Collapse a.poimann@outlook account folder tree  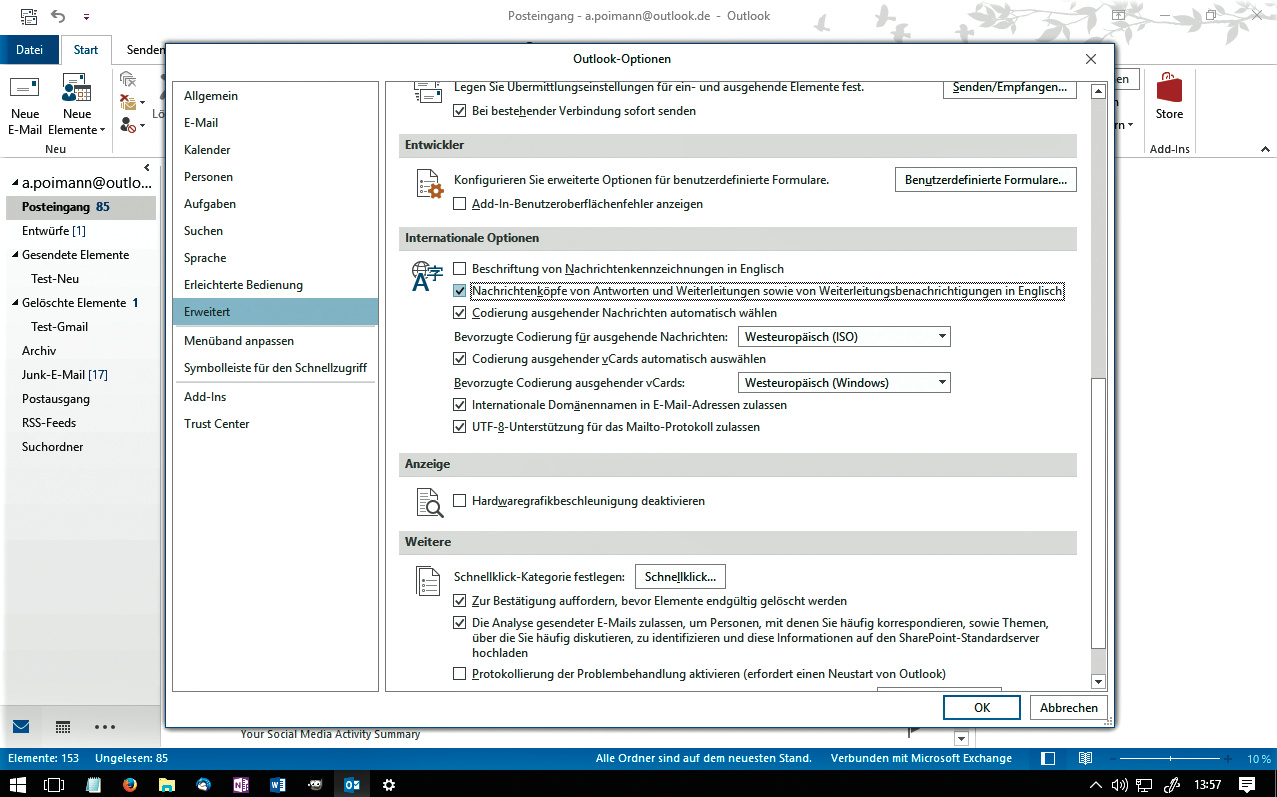15,183
